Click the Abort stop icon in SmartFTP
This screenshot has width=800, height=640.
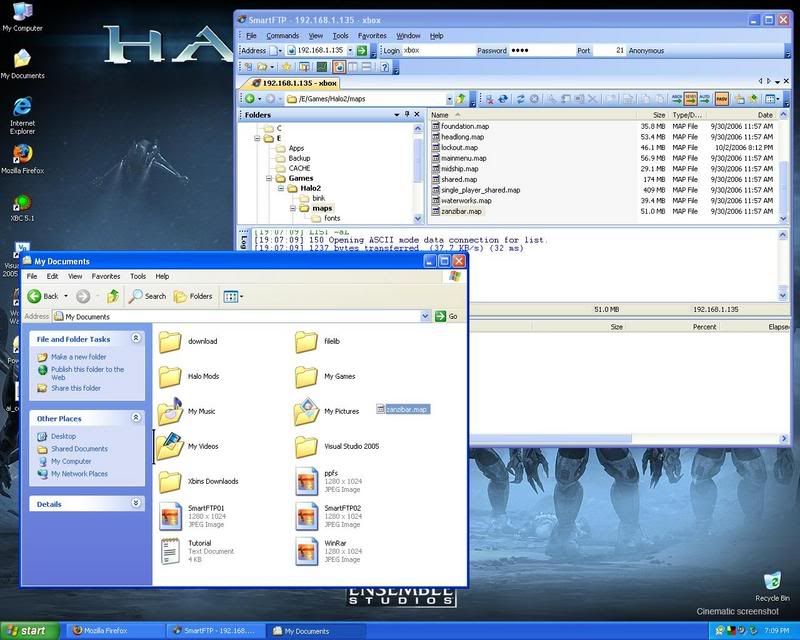click(x=534, y=99)
